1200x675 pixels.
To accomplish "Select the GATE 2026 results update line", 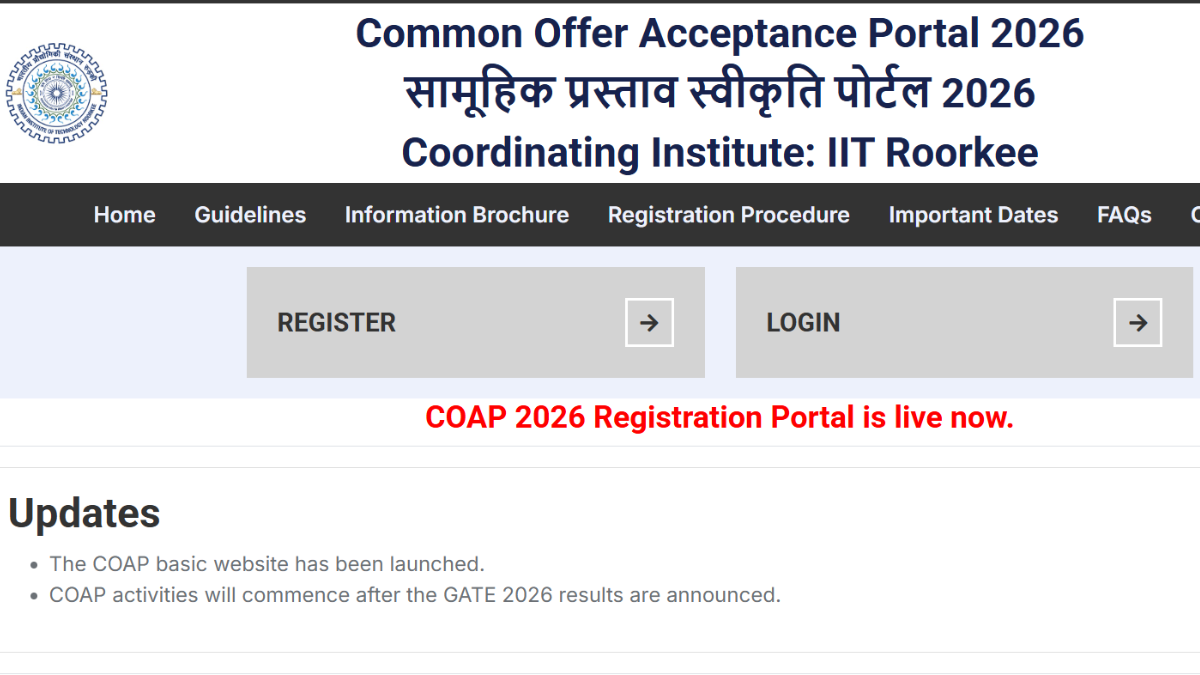I will [x=414, y=595].
